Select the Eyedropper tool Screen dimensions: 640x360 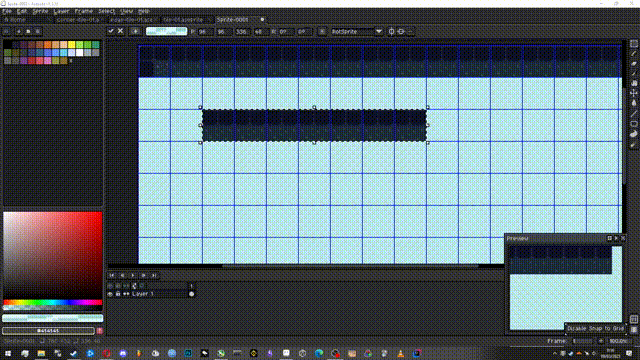pyautogui.click(x=633, y=73)
